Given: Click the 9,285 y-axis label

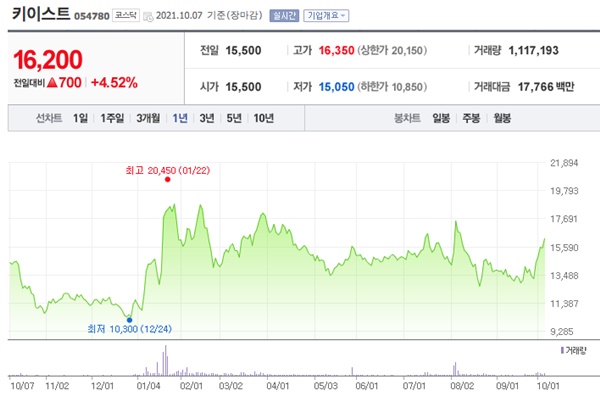Looking at the screenshot, I should coord(562,332).
